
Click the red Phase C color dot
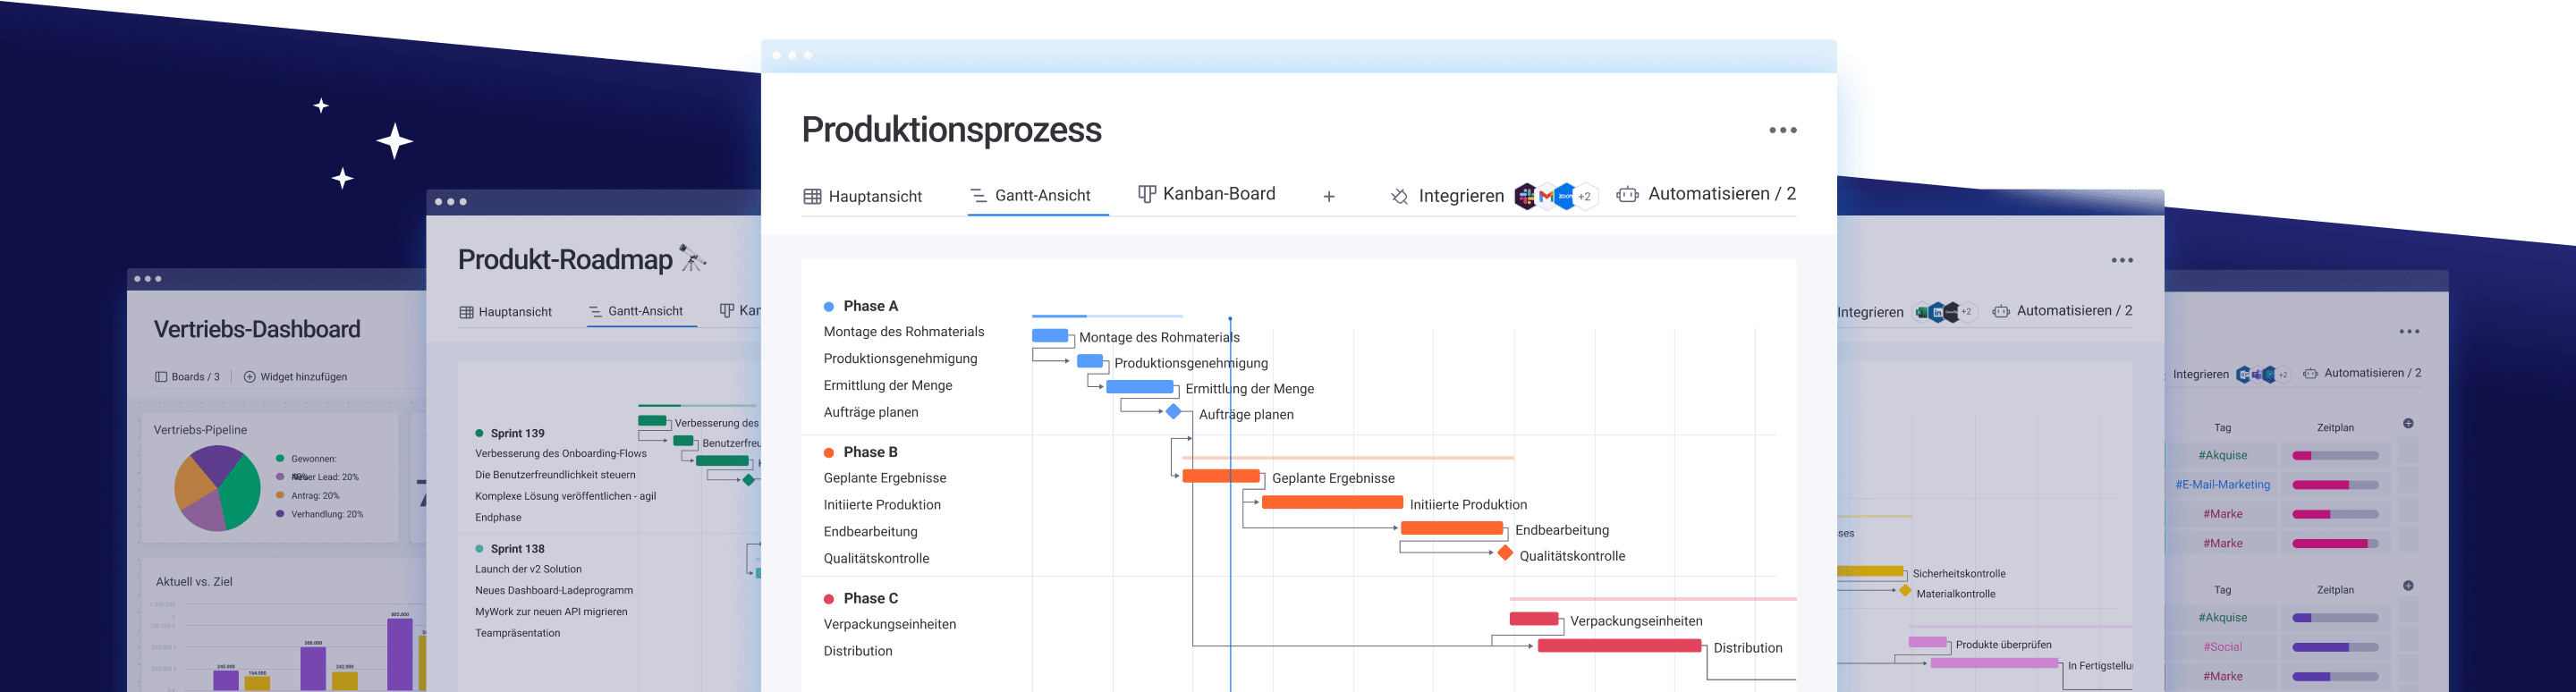829,599
